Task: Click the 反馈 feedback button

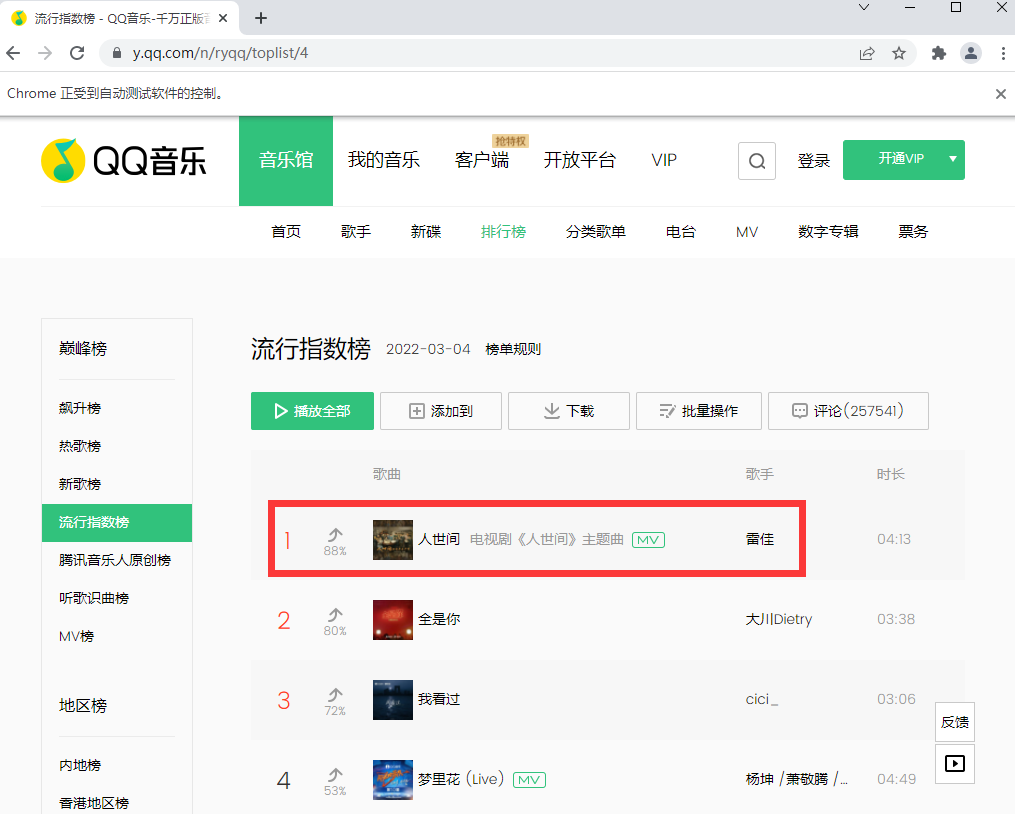Action: [x=955, y=722]
